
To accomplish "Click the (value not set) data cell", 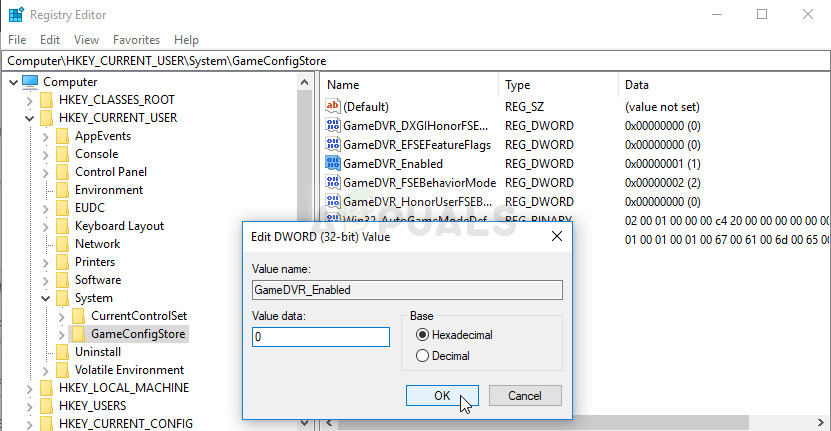I will pos(662,107).
